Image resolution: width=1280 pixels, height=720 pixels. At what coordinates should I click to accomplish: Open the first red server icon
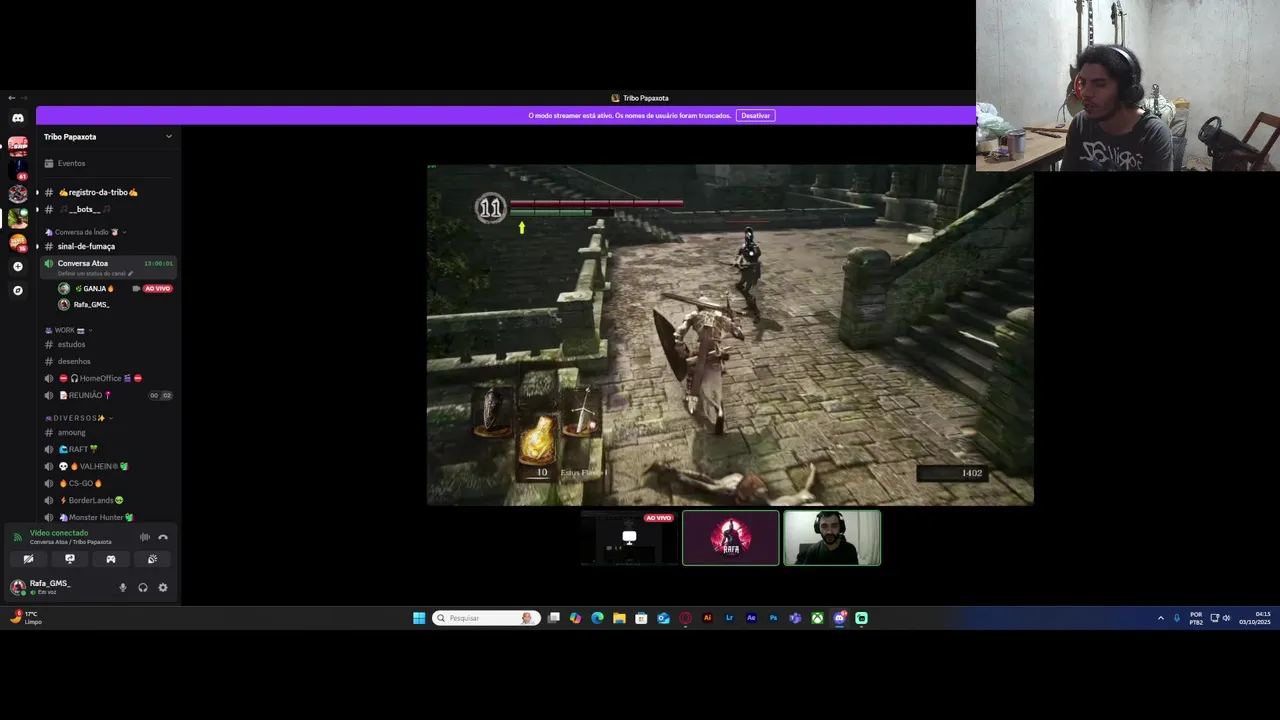click(17, 145)
